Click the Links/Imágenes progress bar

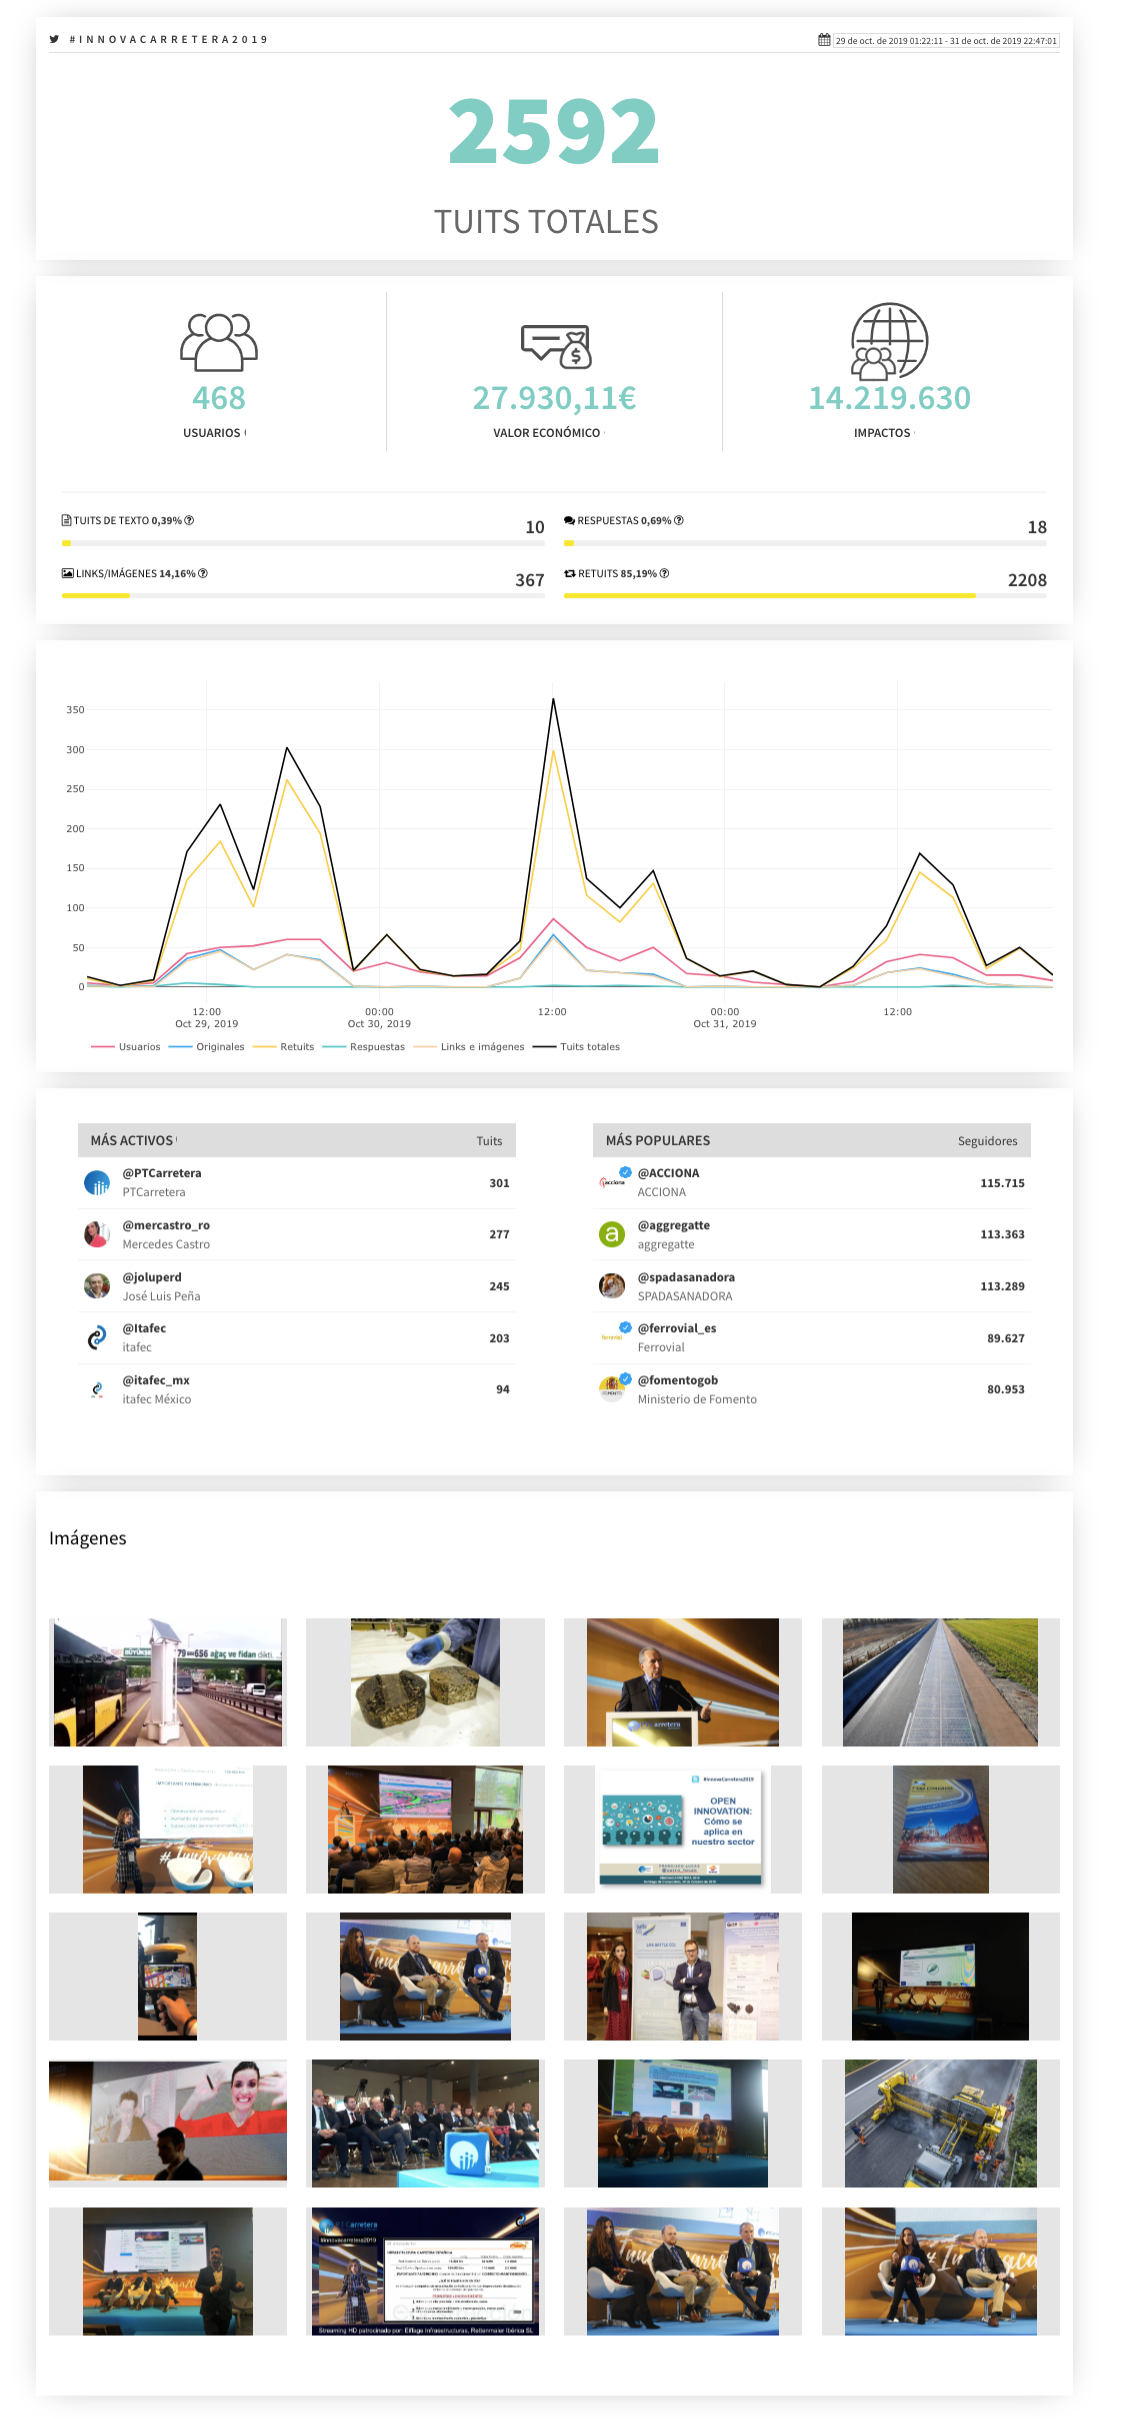click(x=303, y=595)
